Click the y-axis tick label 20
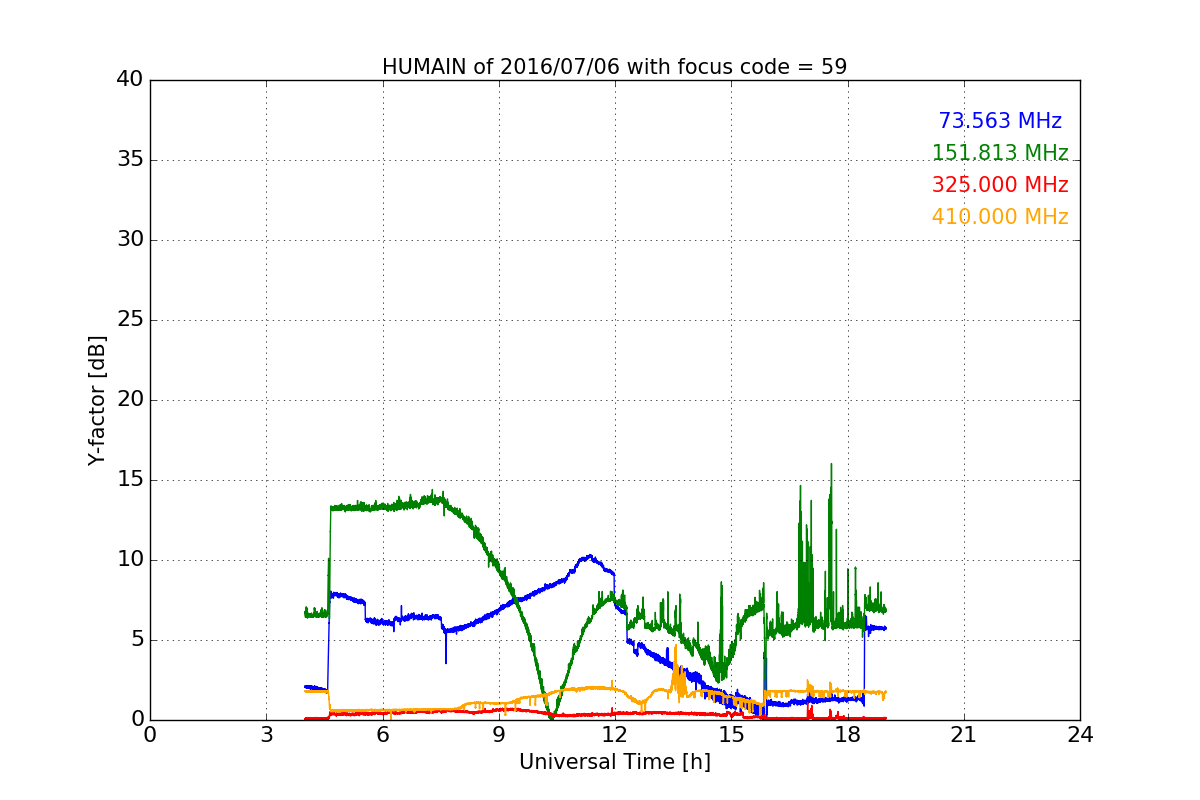1200x800 pixels. point(130,400)
